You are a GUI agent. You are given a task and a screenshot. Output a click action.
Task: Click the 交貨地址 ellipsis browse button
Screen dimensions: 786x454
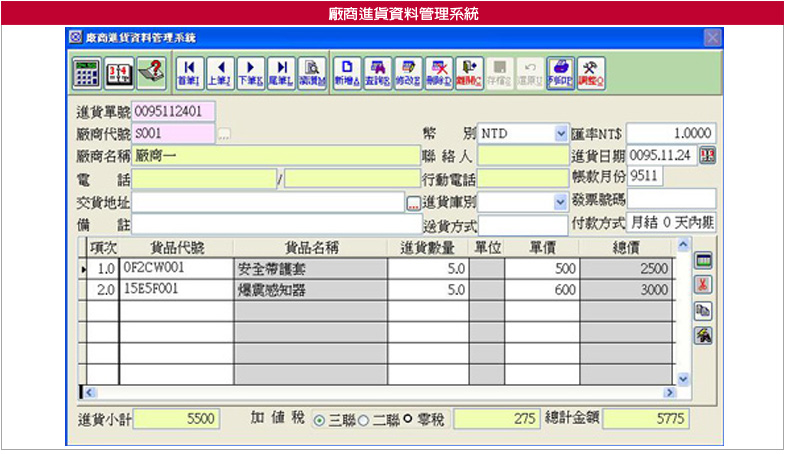click(x=413, y=203)
